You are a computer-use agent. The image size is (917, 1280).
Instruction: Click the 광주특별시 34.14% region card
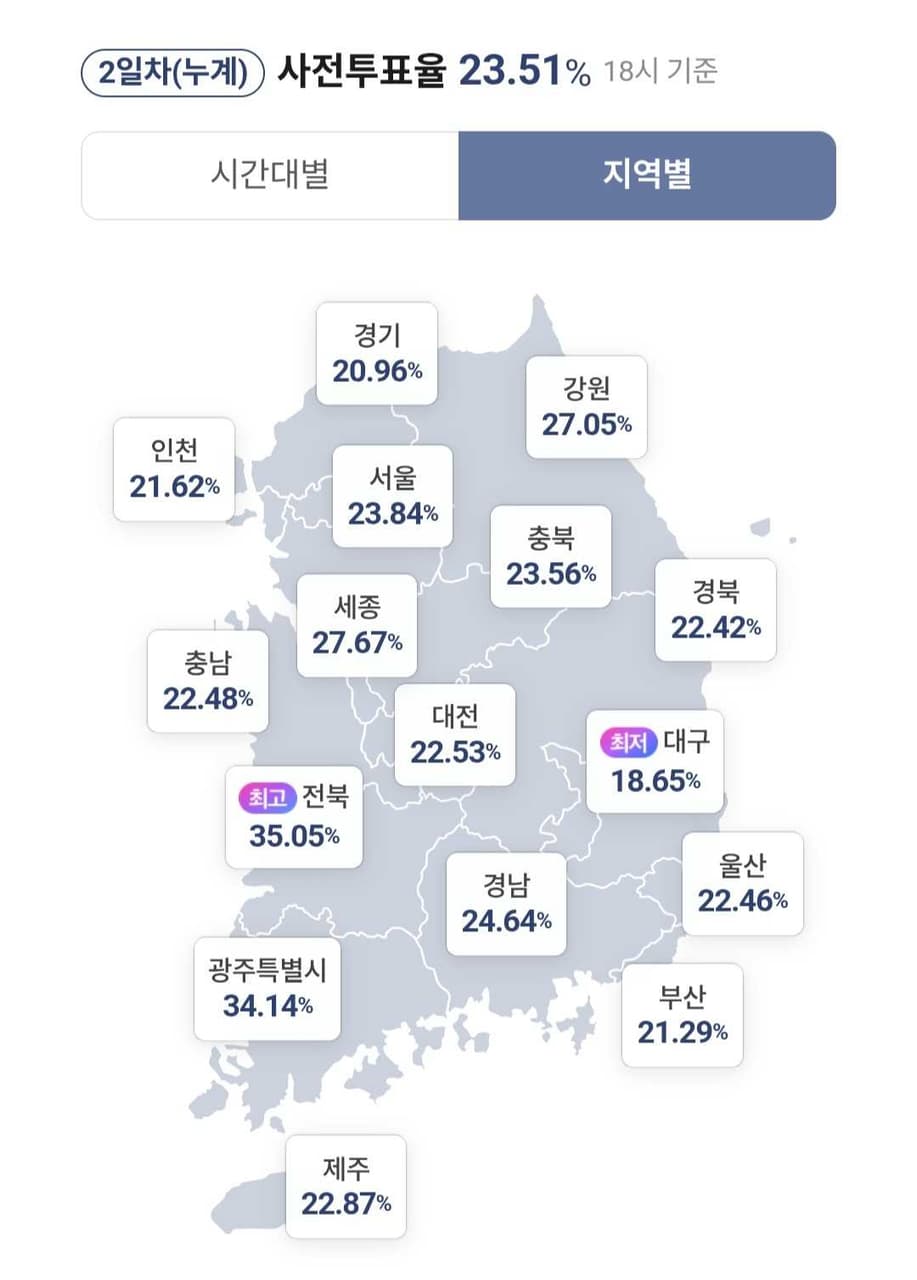268,988
